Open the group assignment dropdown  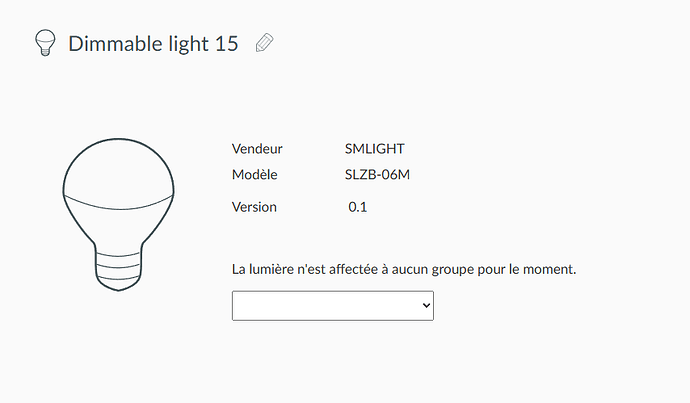[333, 305]
